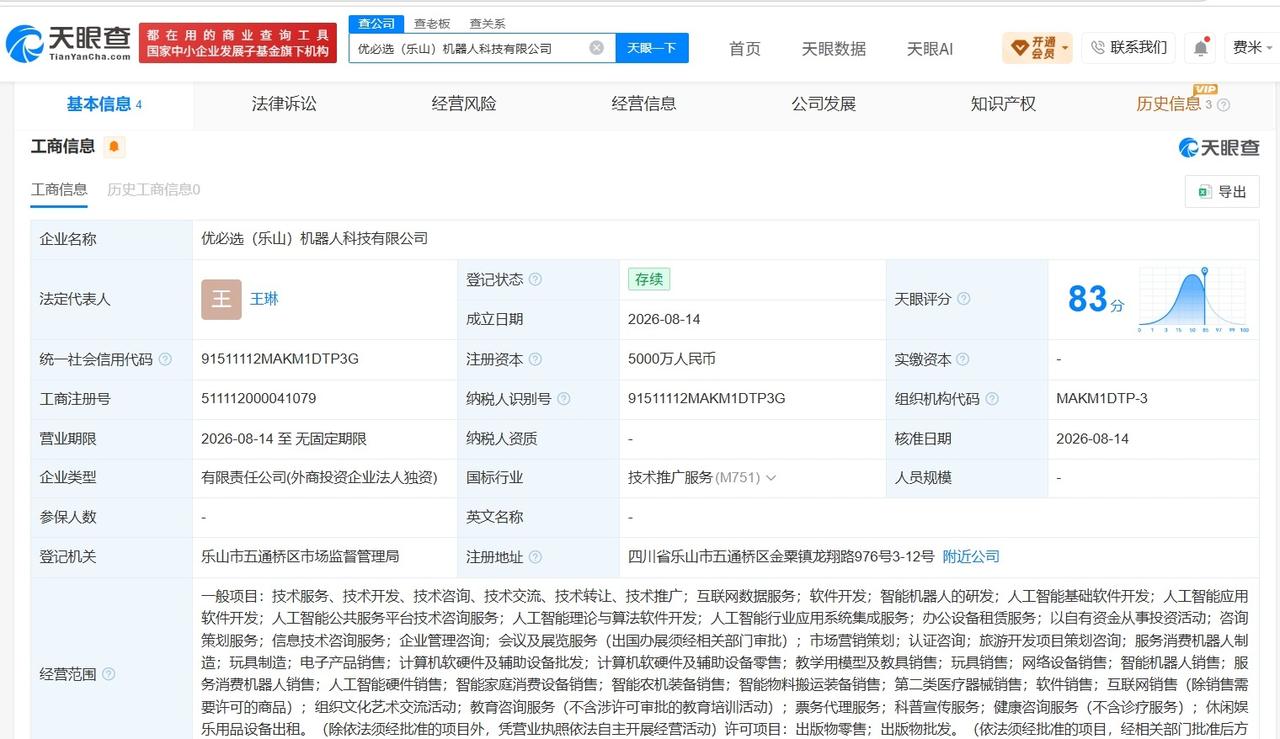Image resolution: width=1280 pixels, height=739 pixels.
Task: Click help icon beside 注册地址
Action: 535,557
